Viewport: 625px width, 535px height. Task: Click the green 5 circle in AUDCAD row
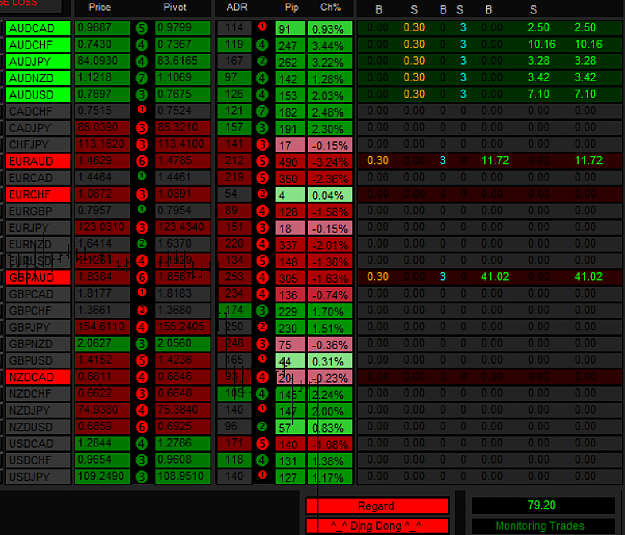tap(142, 28)
